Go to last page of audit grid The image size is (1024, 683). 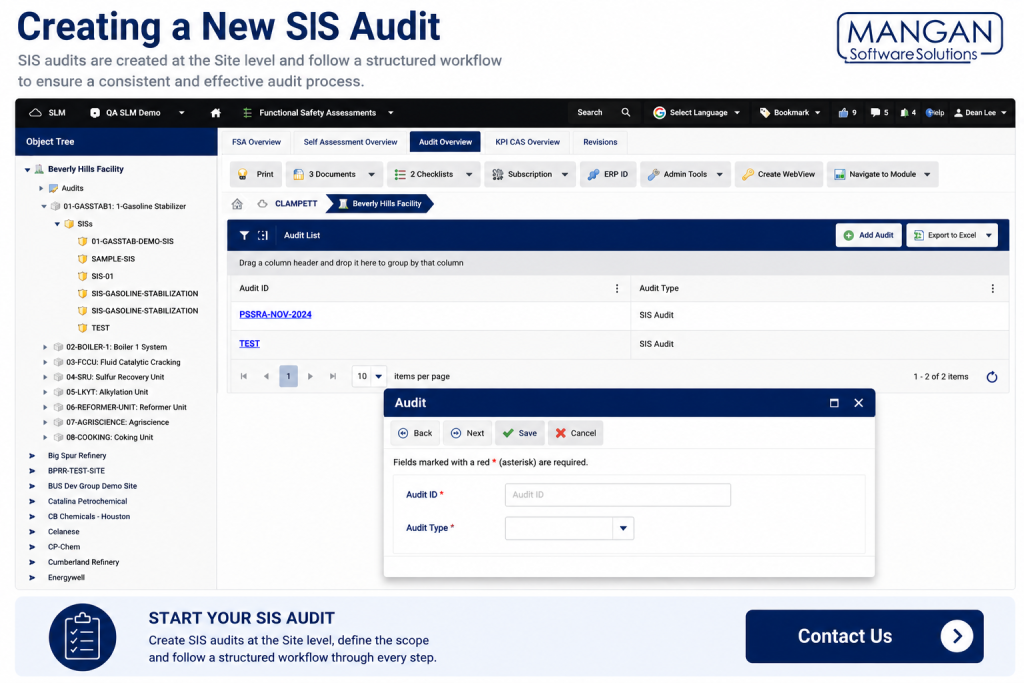click(x=333, y=377)
